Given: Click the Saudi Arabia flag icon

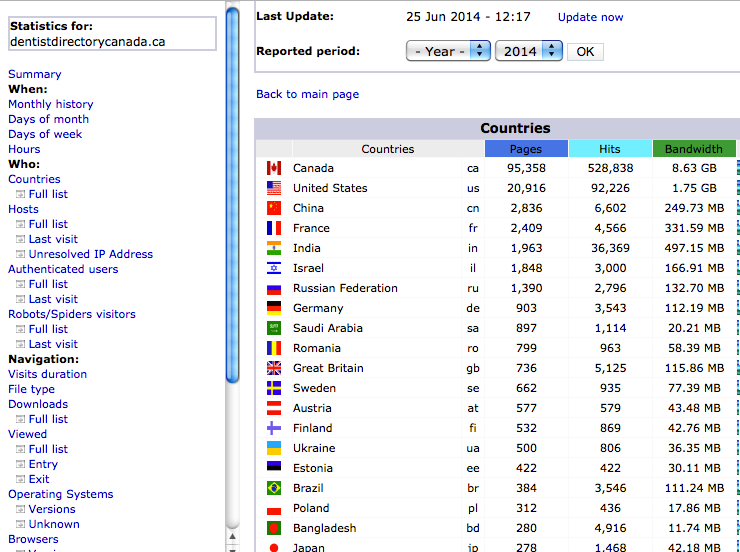Looking at the screenshot, I should click(274, 328).
